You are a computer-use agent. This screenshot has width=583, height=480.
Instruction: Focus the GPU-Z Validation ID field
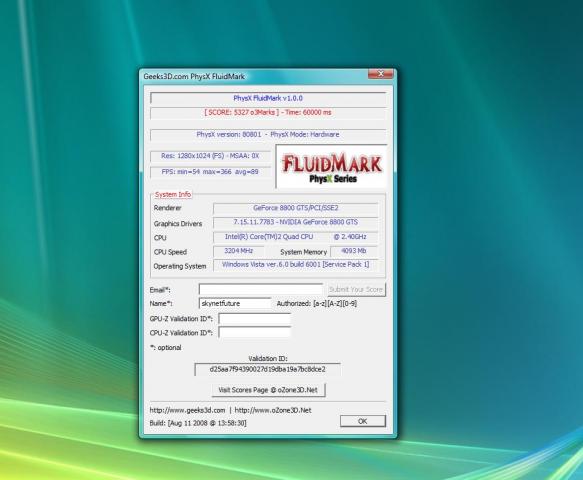[254, 319]
